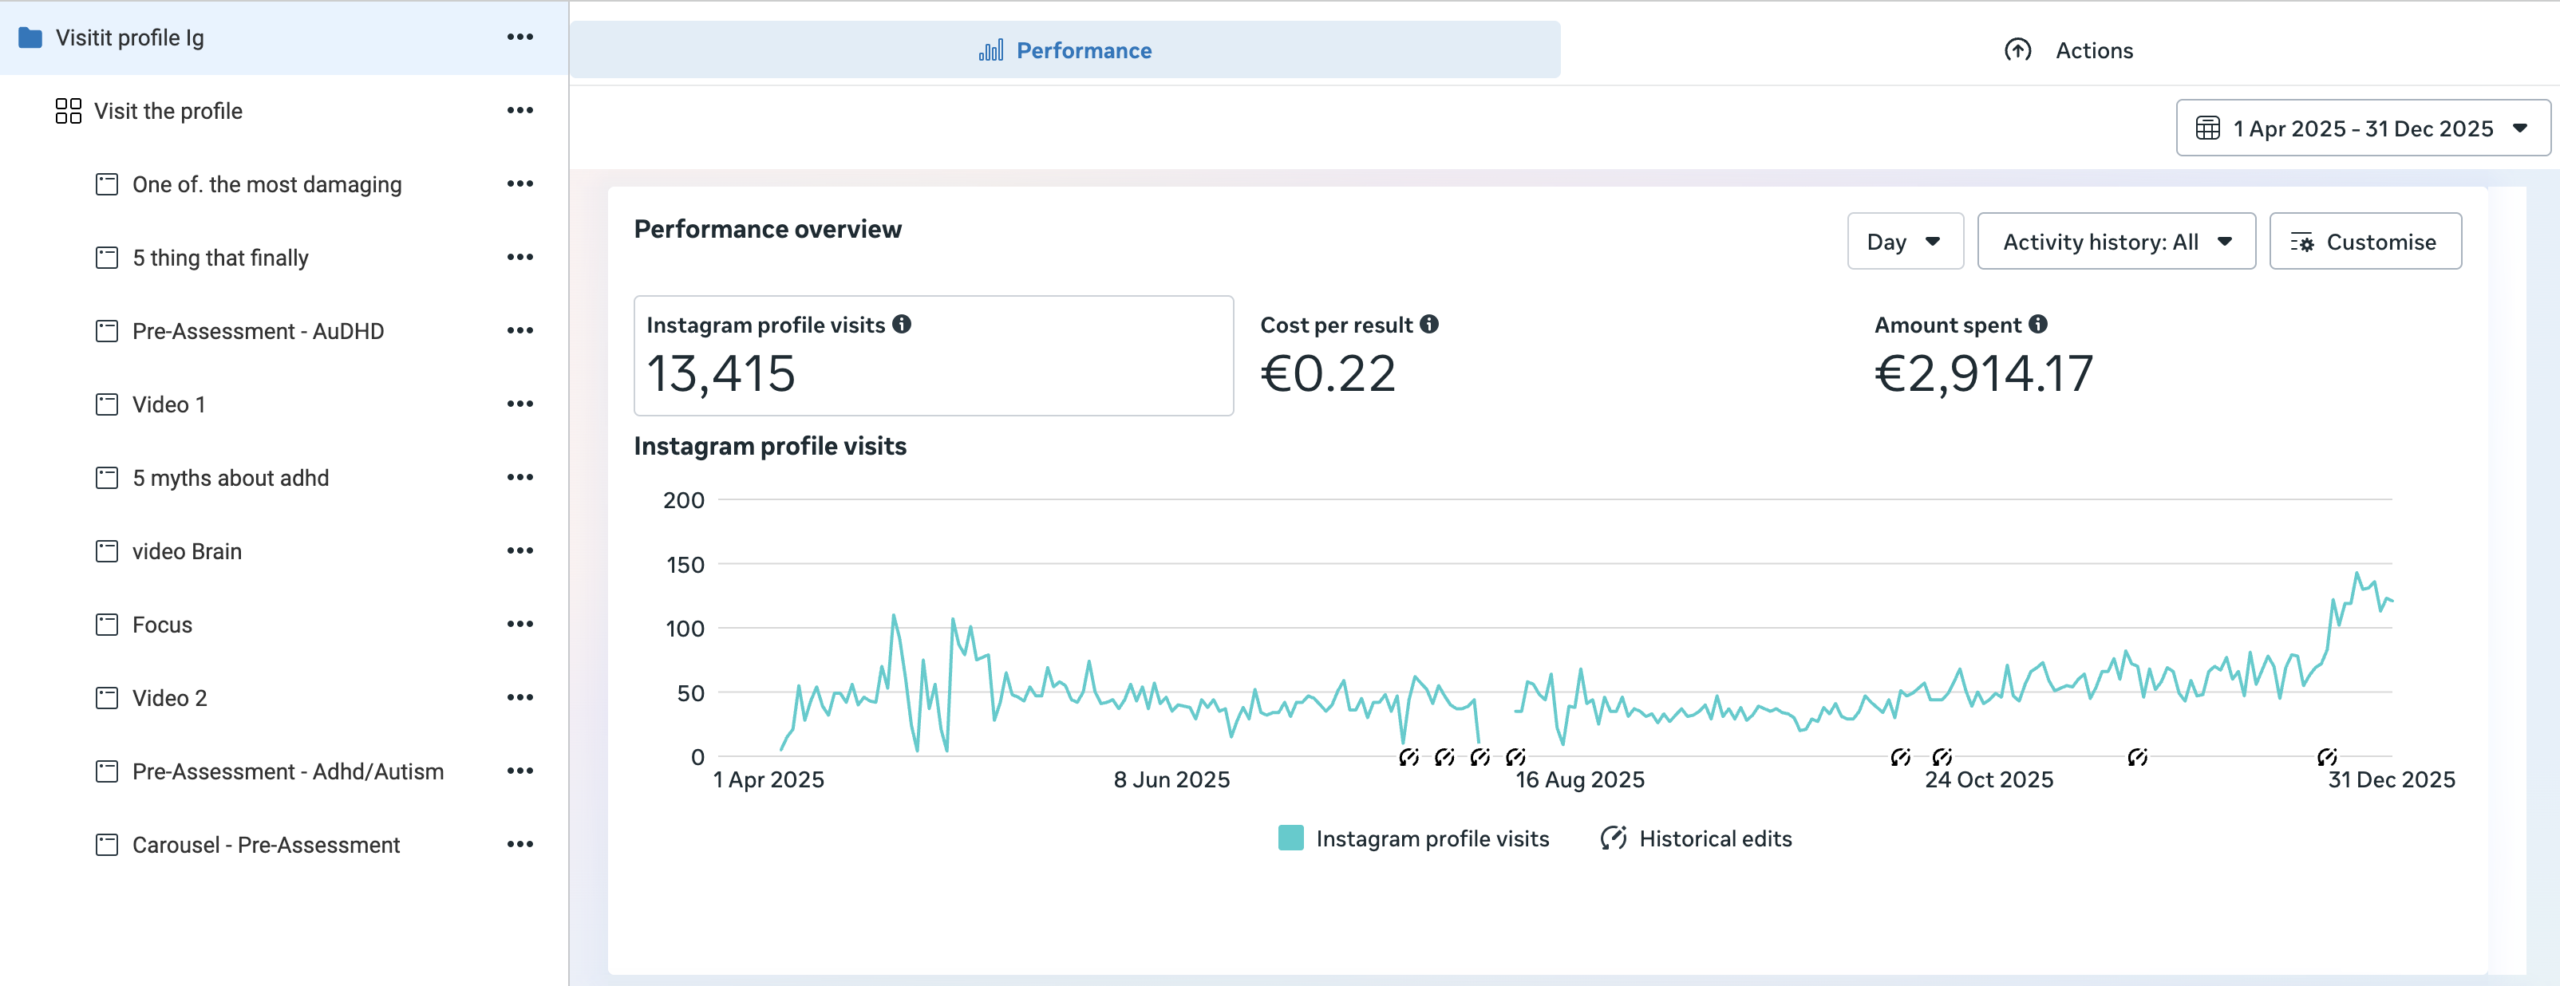Open the Activity history: All dropdown
2560x986 pixels.
2116,241
